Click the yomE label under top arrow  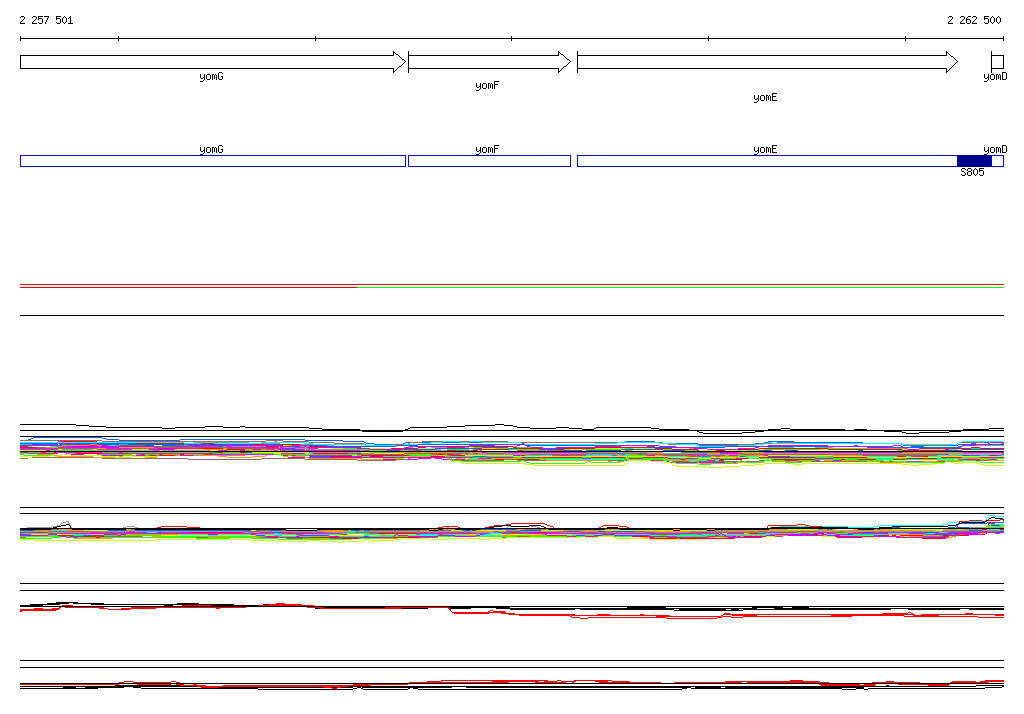point(765,98)
